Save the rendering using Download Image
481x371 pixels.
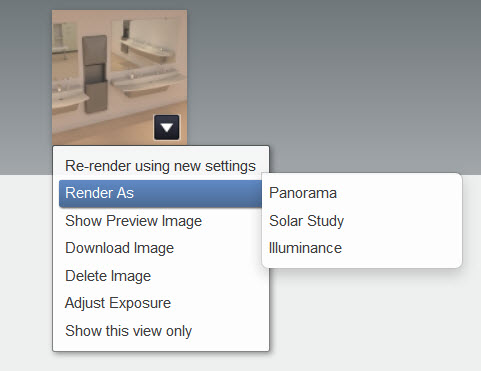tap(160, 248)
